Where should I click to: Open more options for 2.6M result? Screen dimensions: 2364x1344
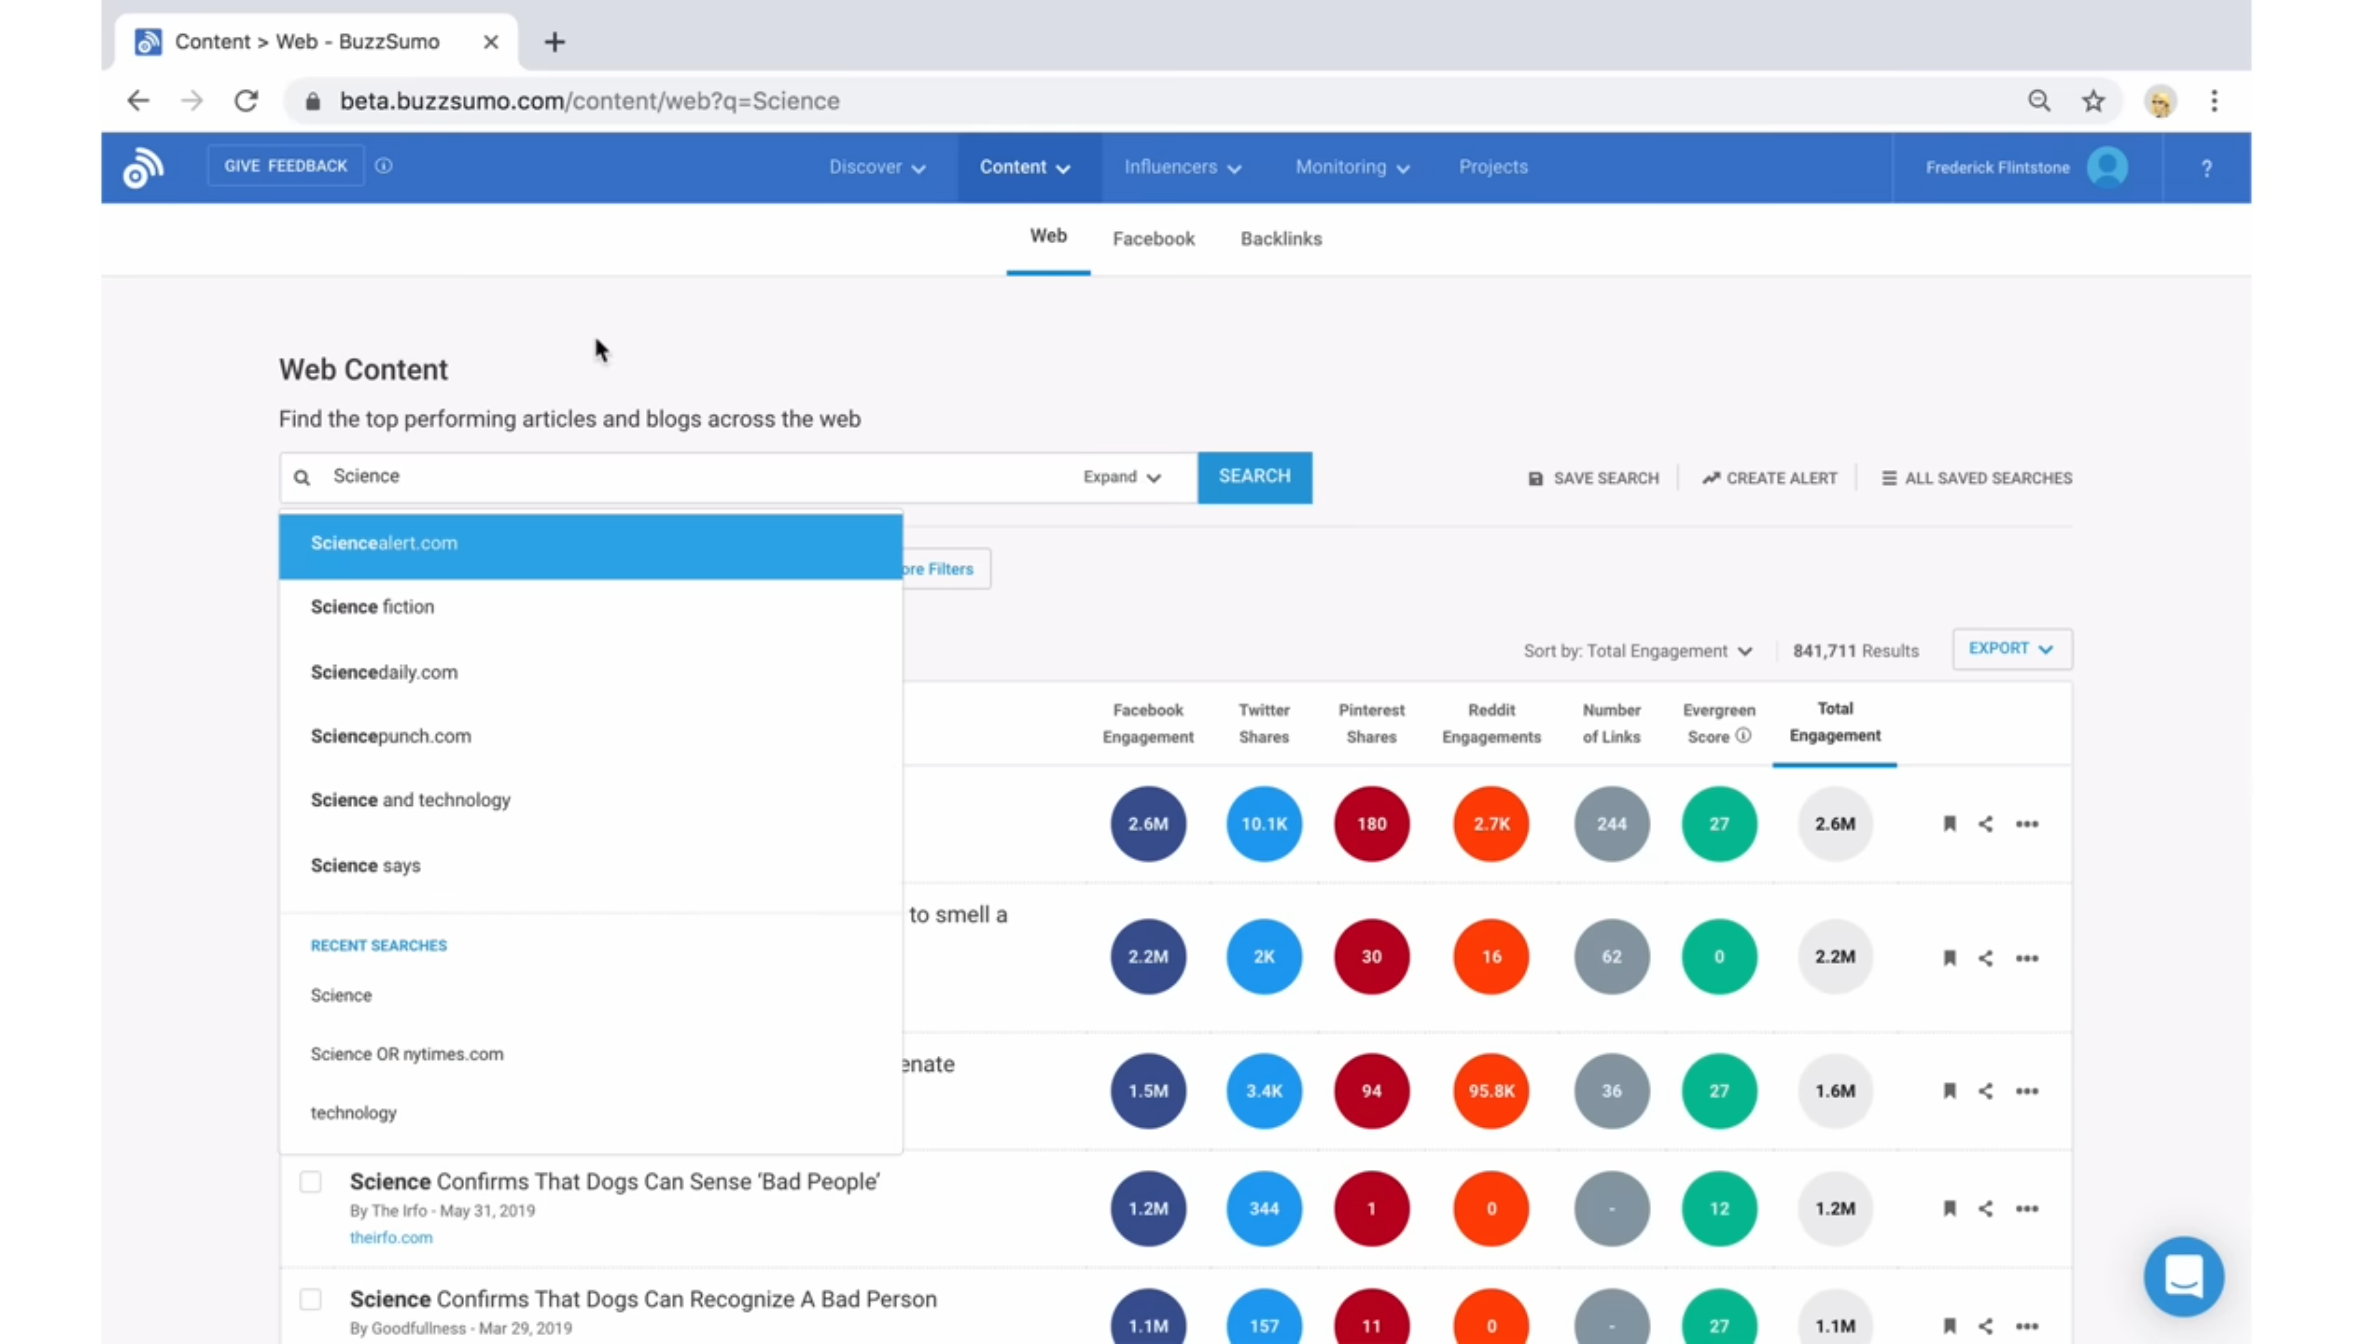click(x=2027, y=824)
